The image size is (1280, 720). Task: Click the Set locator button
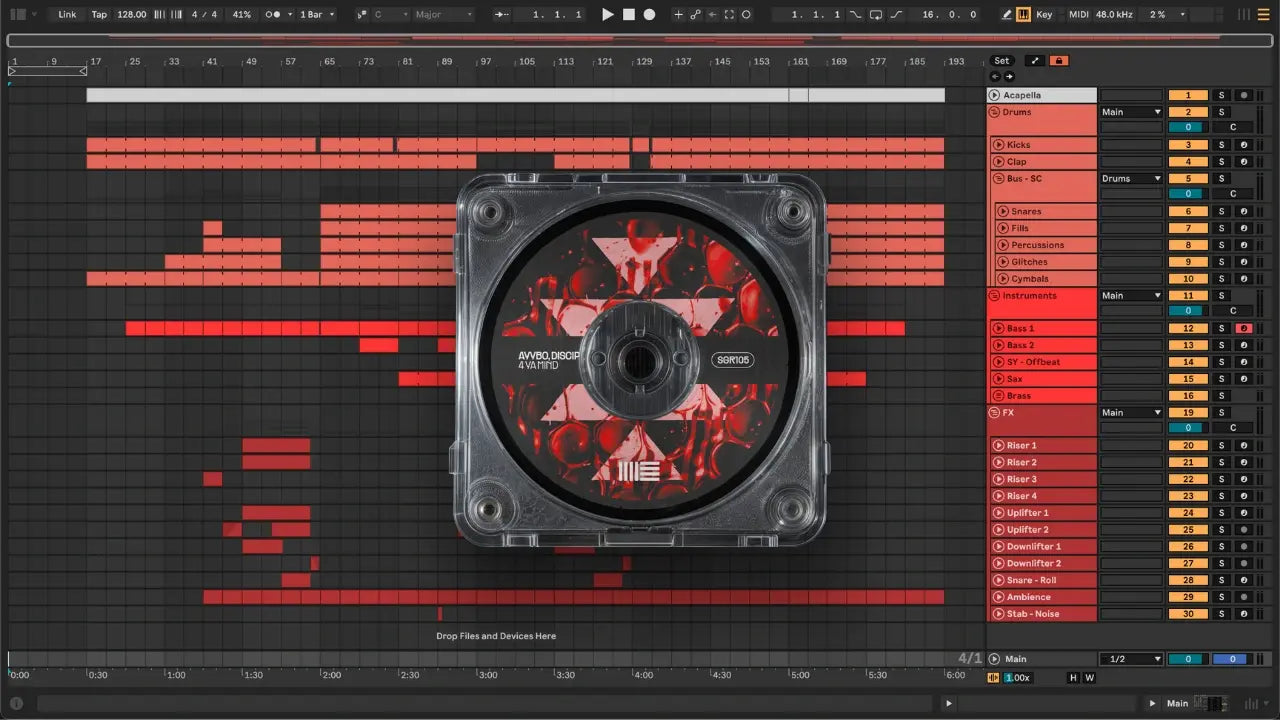pos(1001,61)
